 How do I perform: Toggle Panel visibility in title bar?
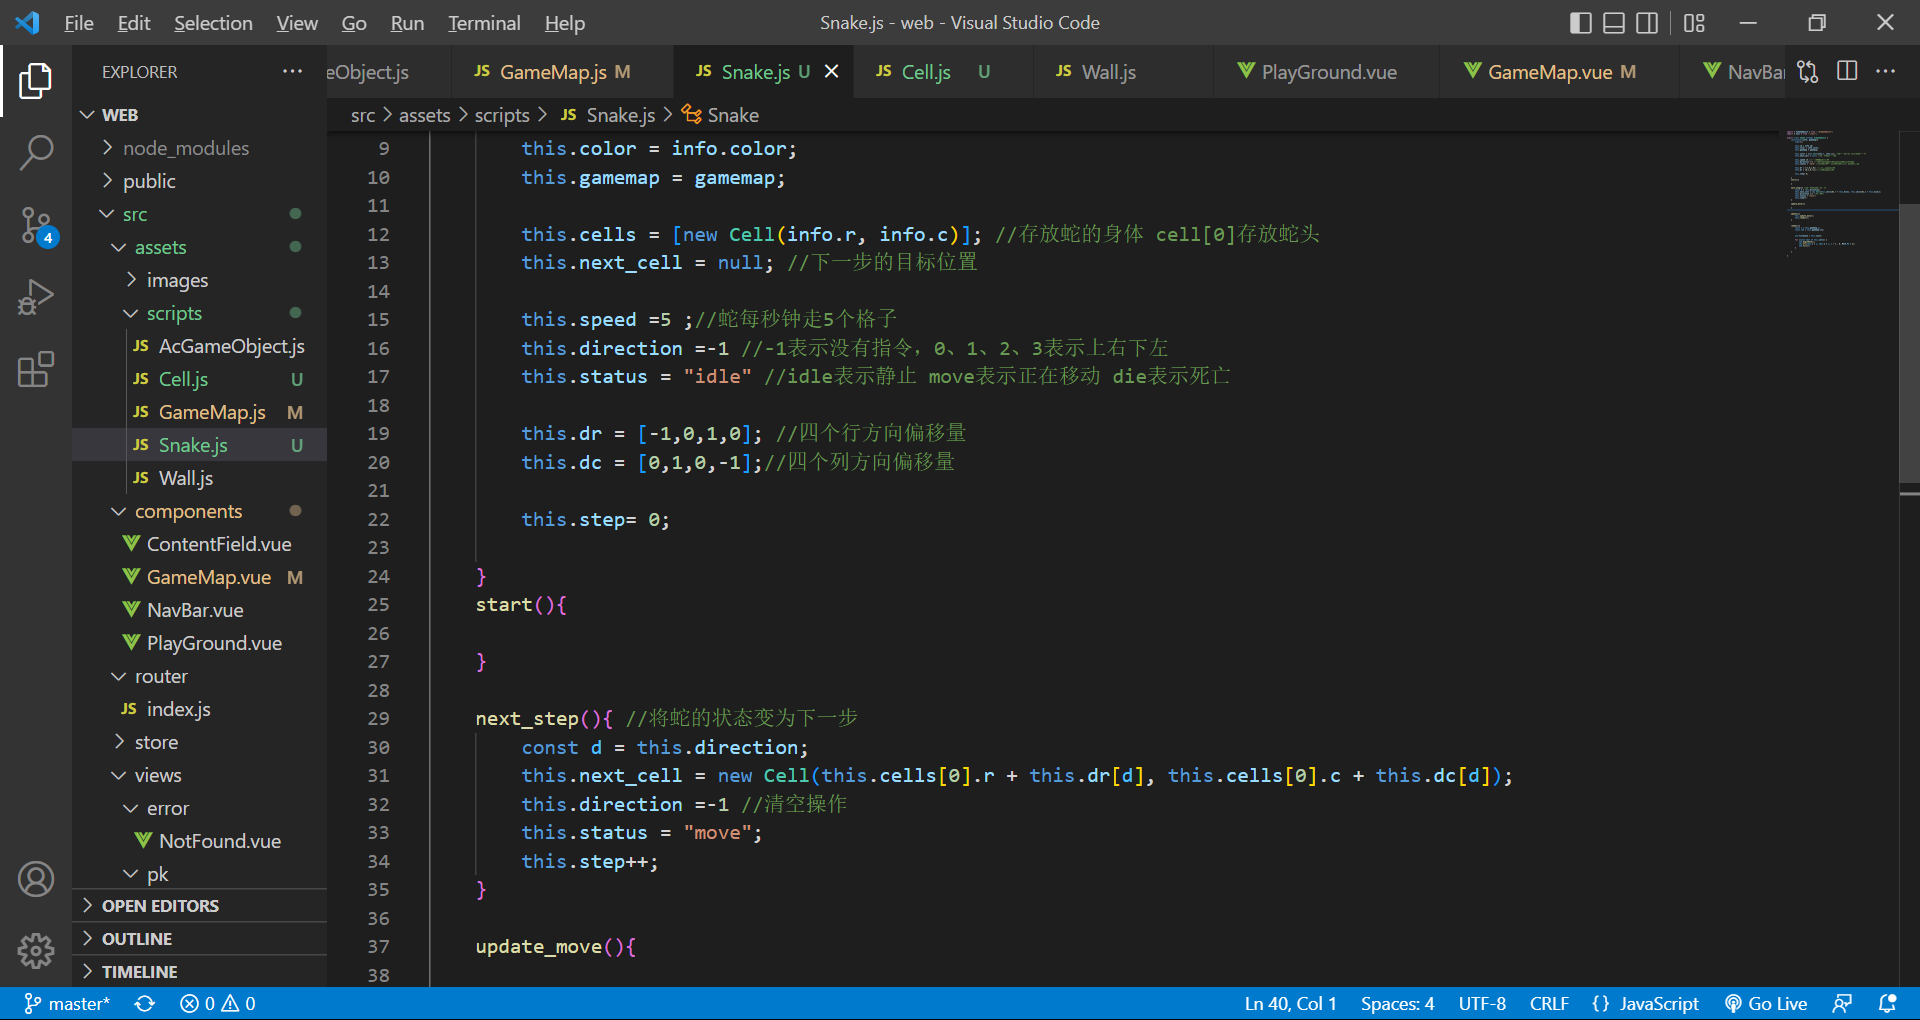1614,23
